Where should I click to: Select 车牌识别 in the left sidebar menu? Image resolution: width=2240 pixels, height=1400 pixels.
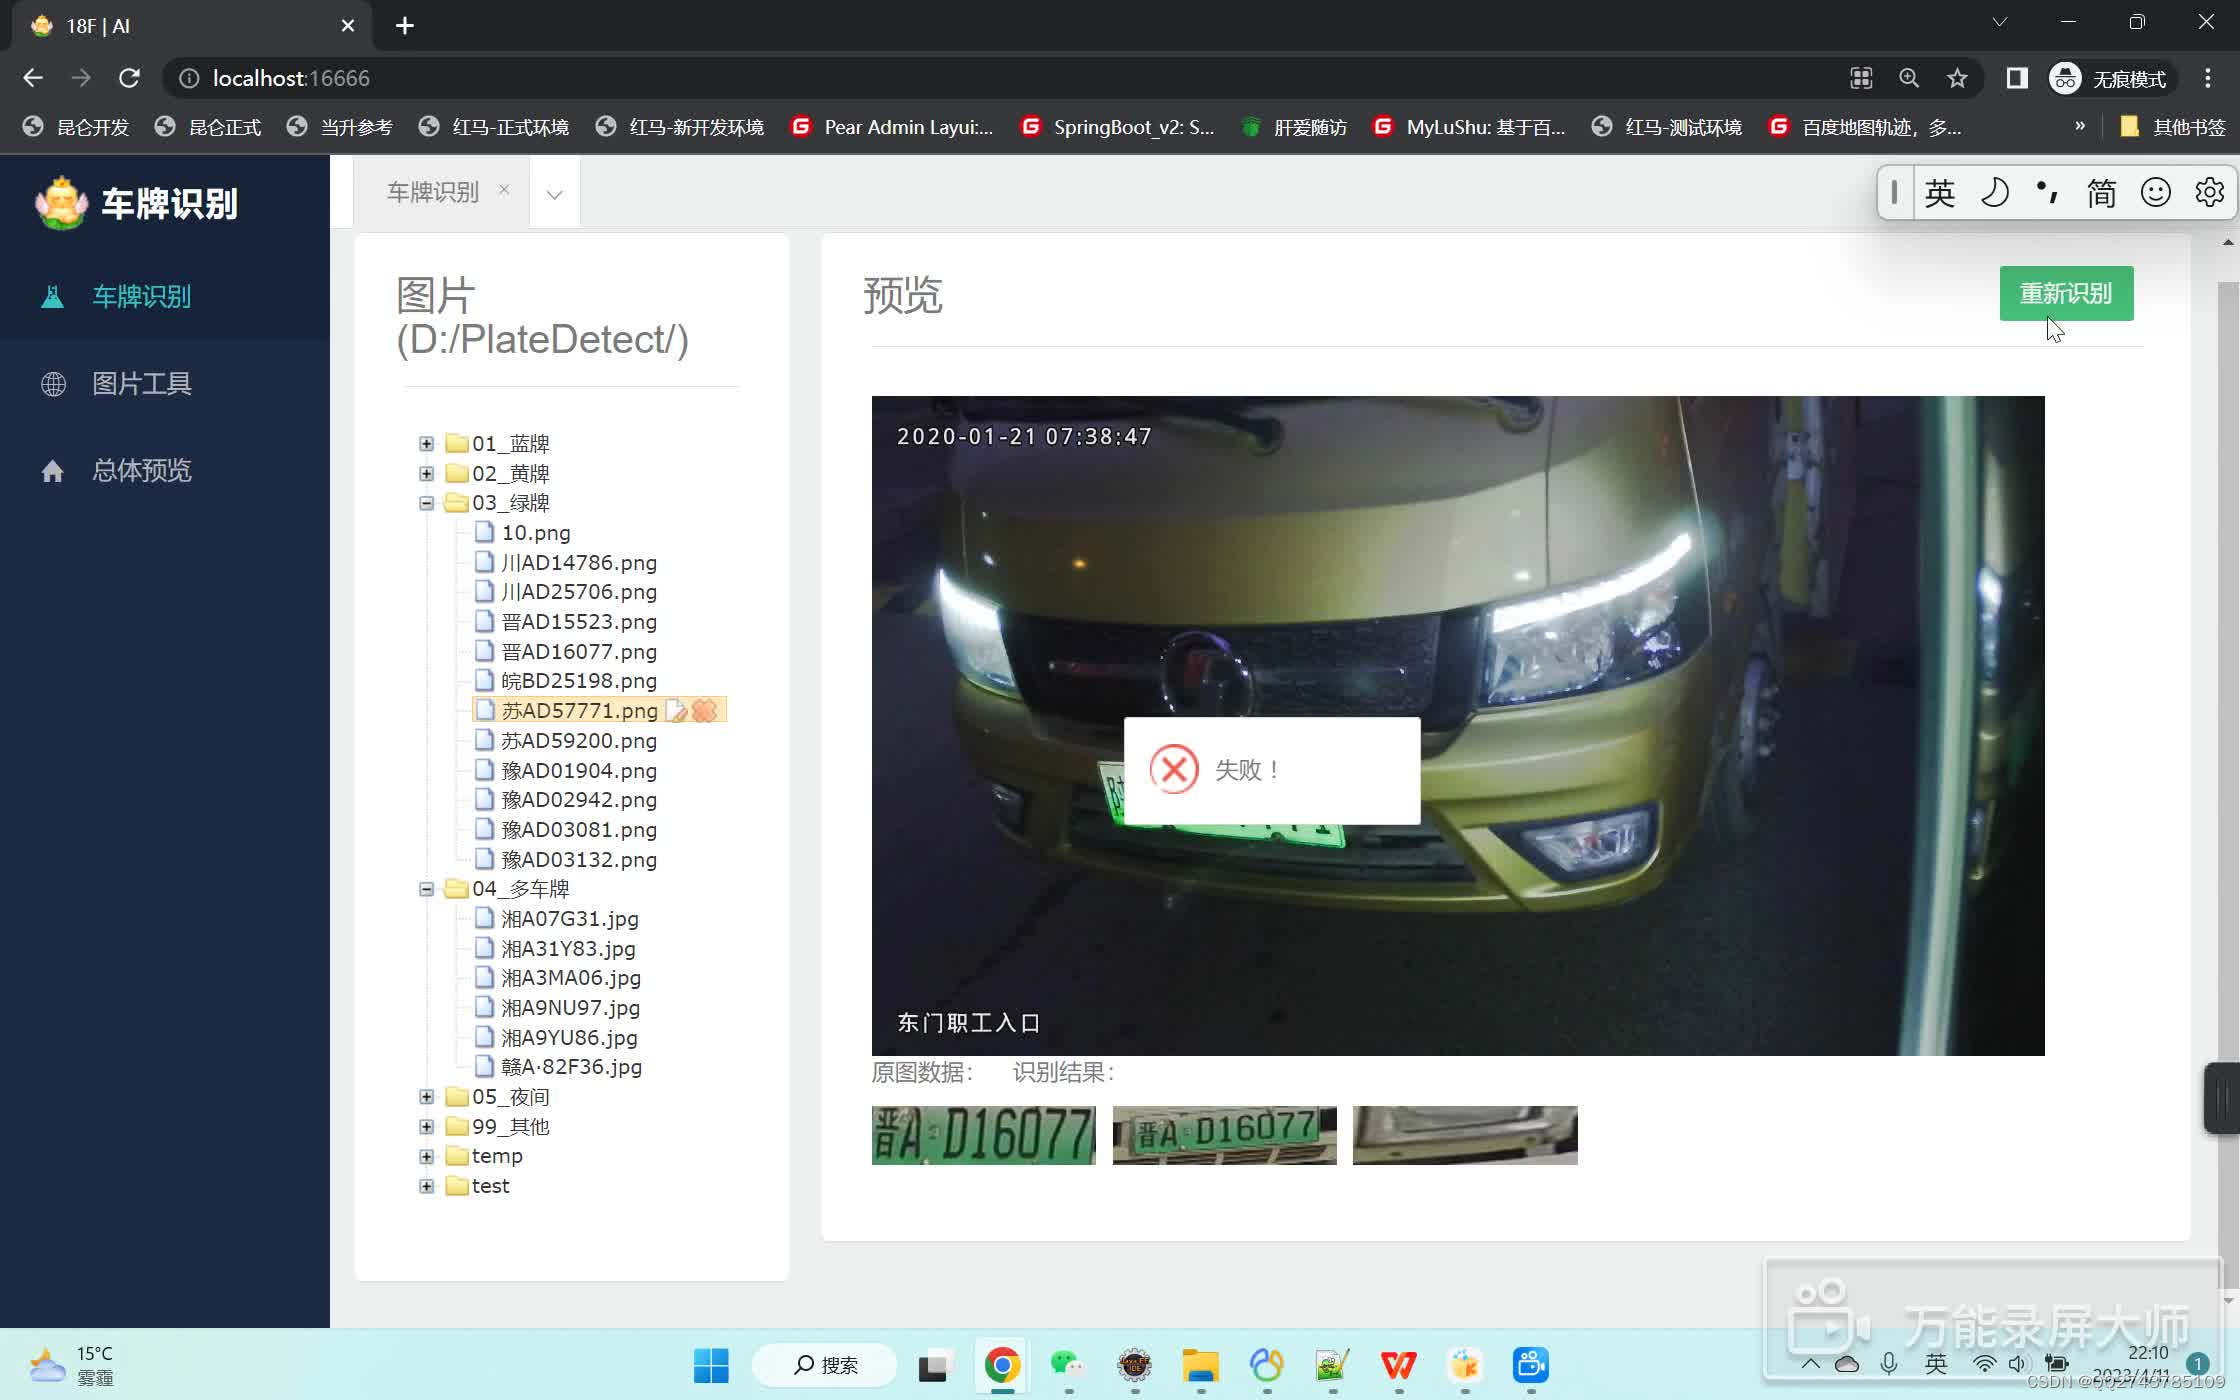pyautogui.click(x=141, y=297)
